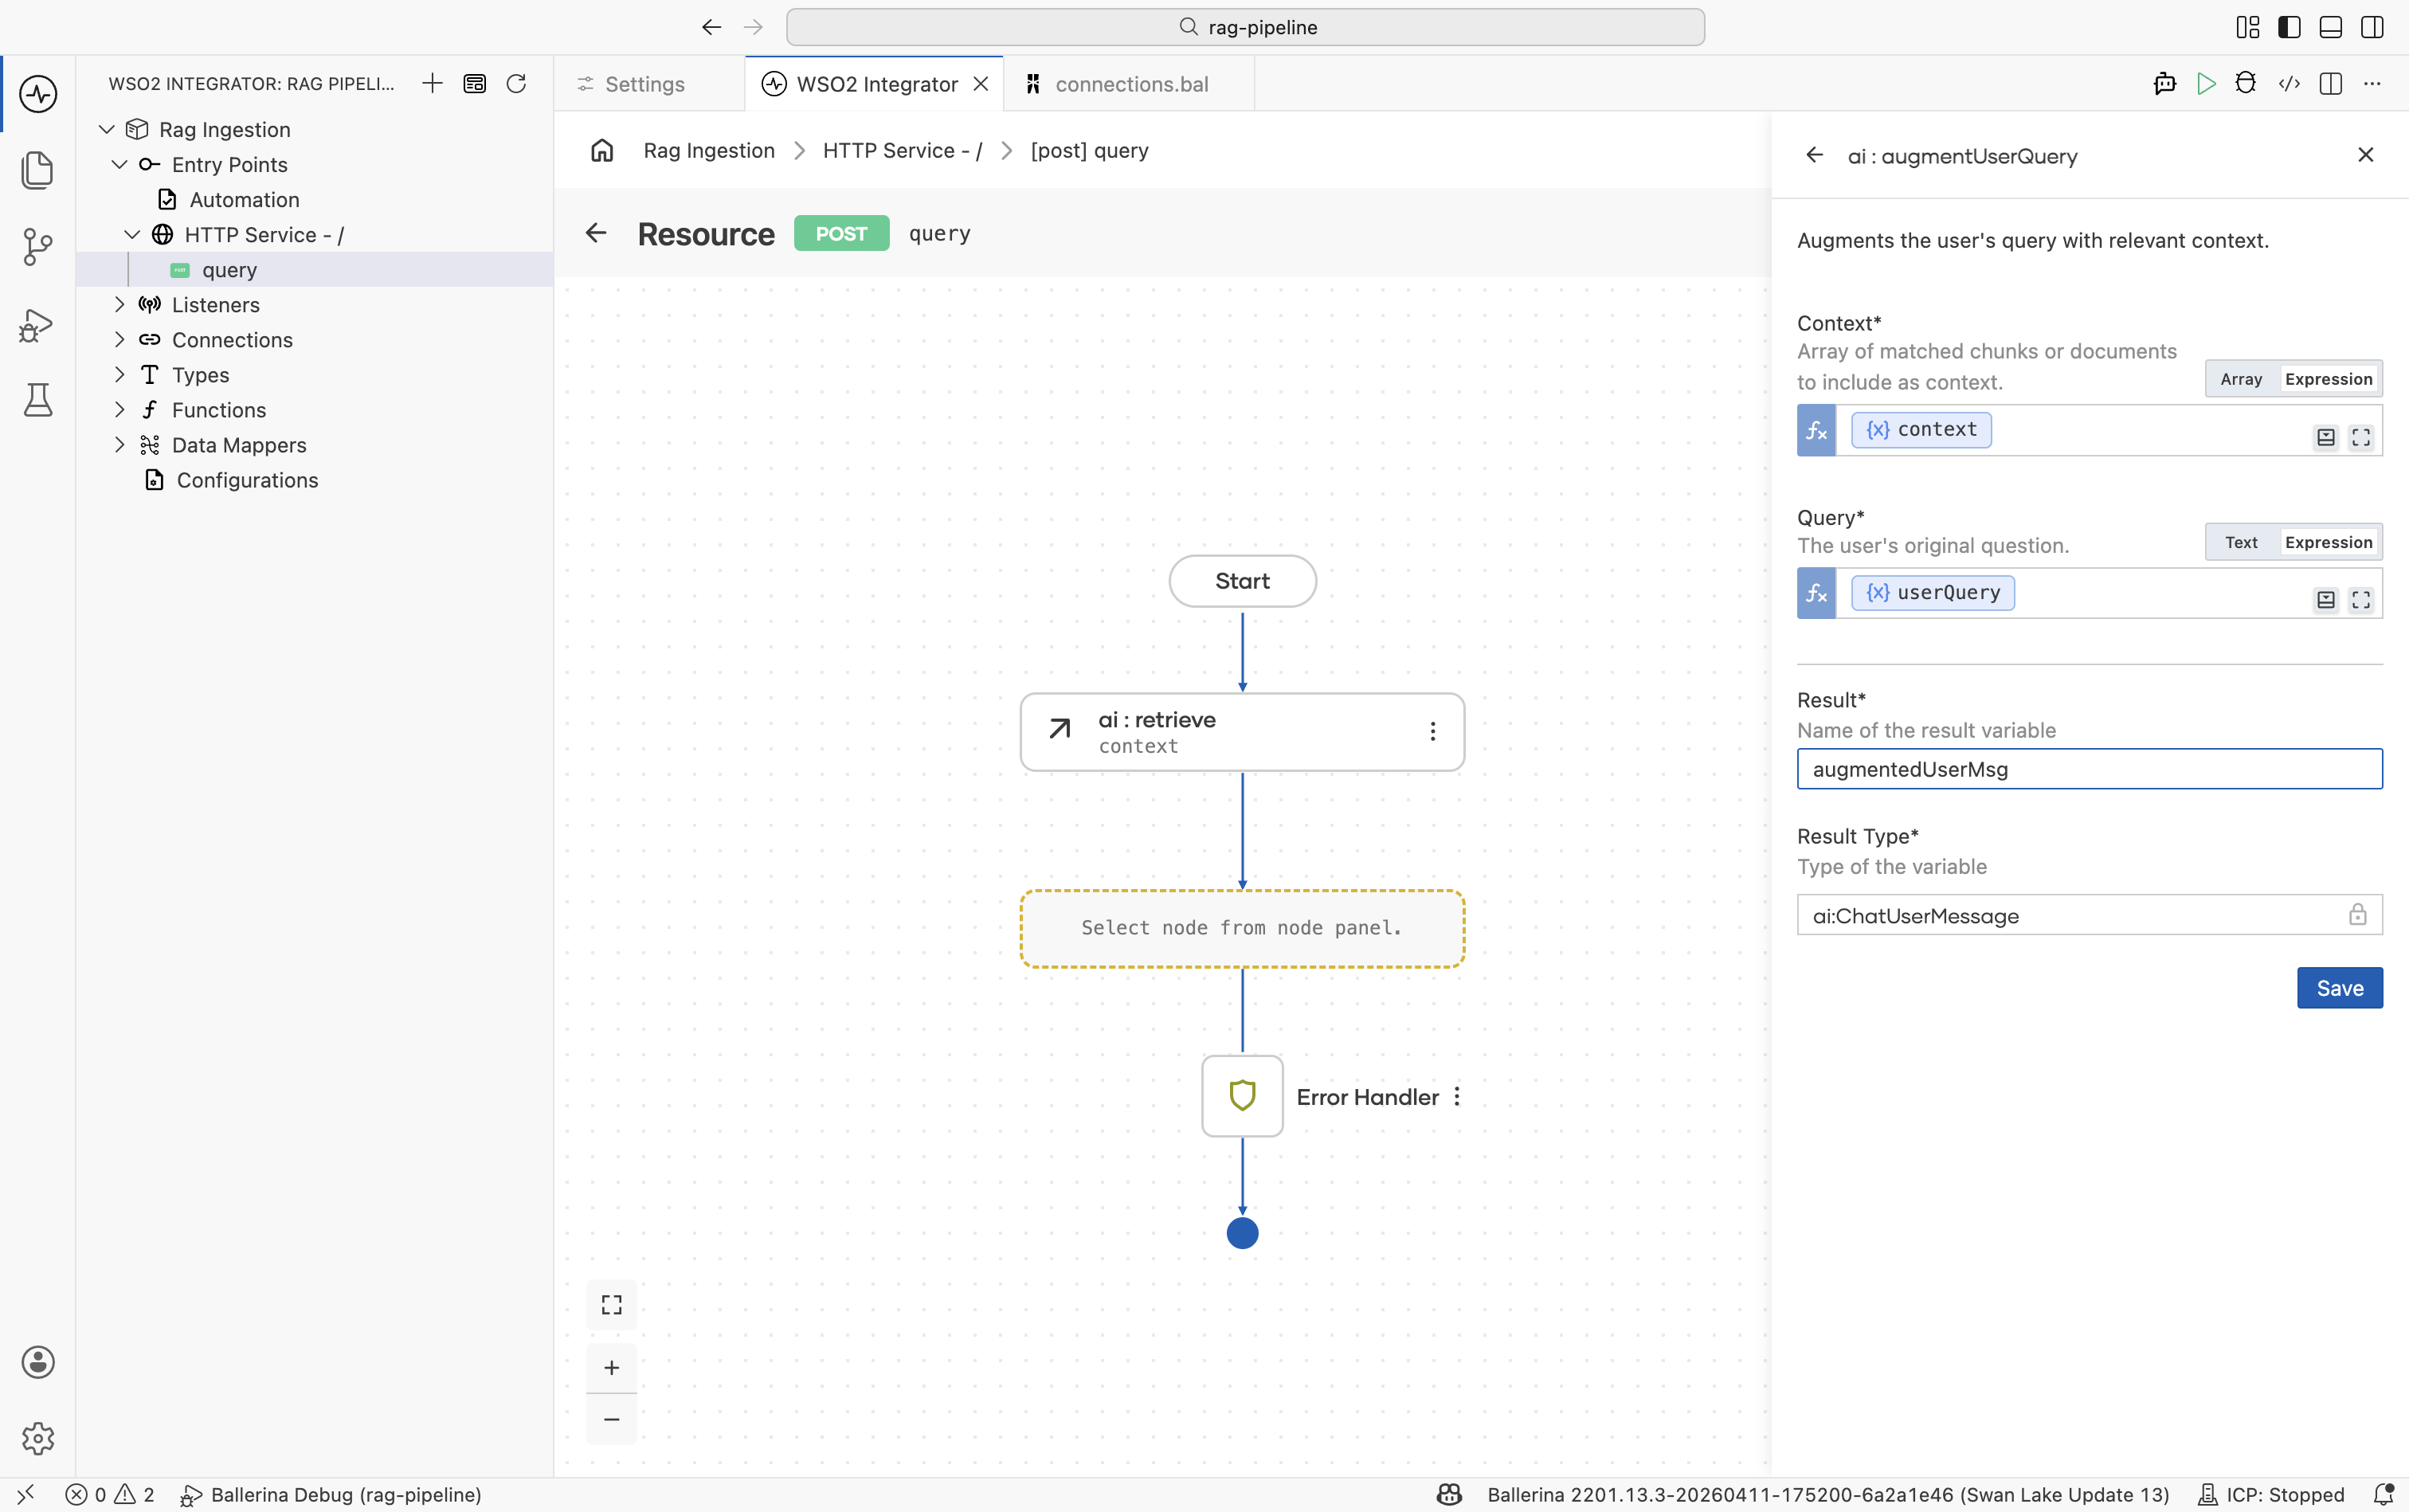Open the ai : retrieve node options menu

(1433, 732)
